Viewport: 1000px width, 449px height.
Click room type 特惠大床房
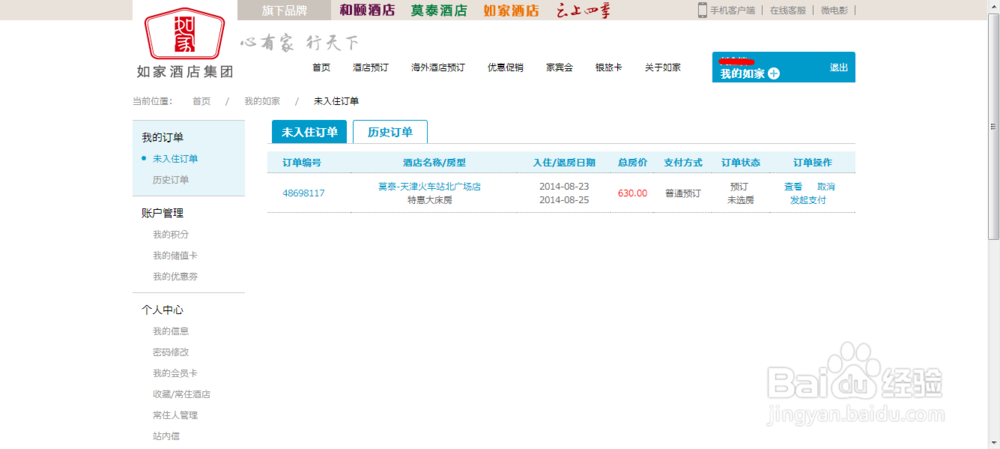pos(429,200)
